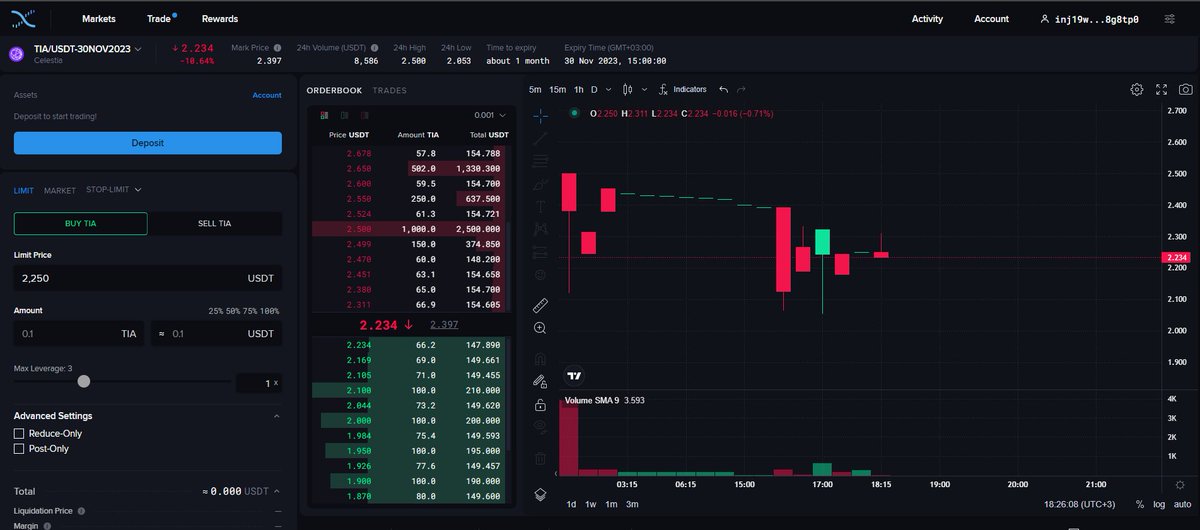1200x530 pixels.
Task: Switch to the MARKET order tab
Action: tap(60, 190)
